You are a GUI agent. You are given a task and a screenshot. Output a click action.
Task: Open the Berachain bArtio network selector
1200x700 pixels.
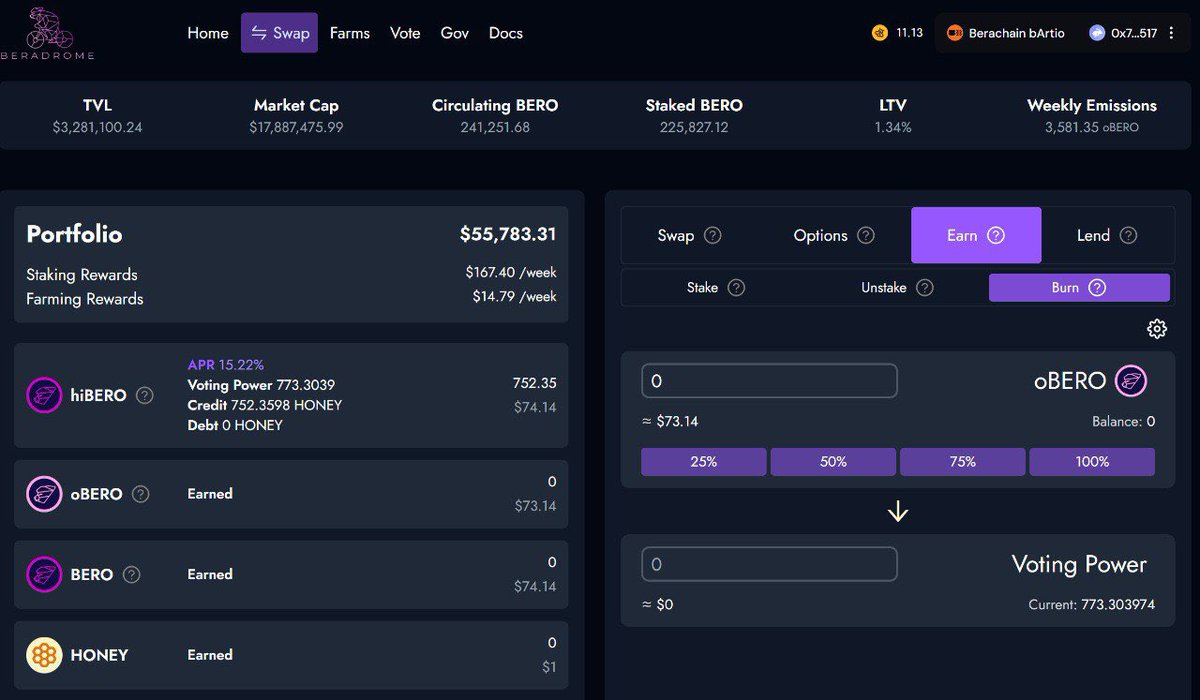[x=1006, y=33]
